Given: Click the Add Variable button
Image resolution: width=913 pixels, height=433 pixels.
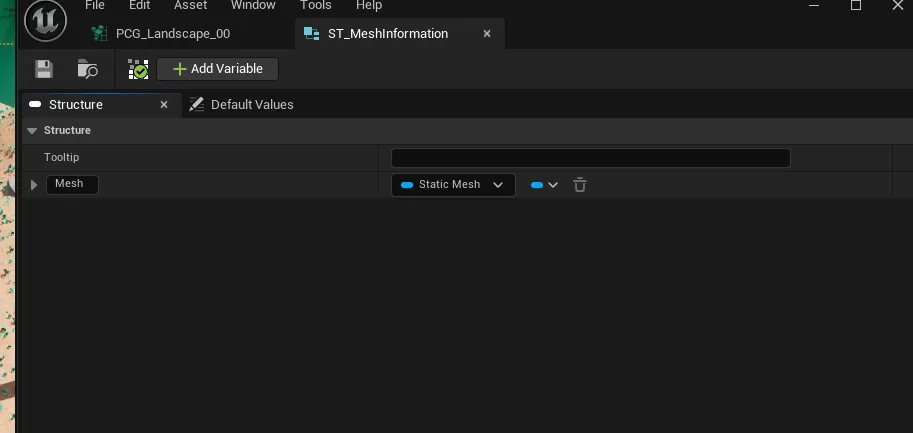Looking at the screenshot, I should [x=217, y=69].
